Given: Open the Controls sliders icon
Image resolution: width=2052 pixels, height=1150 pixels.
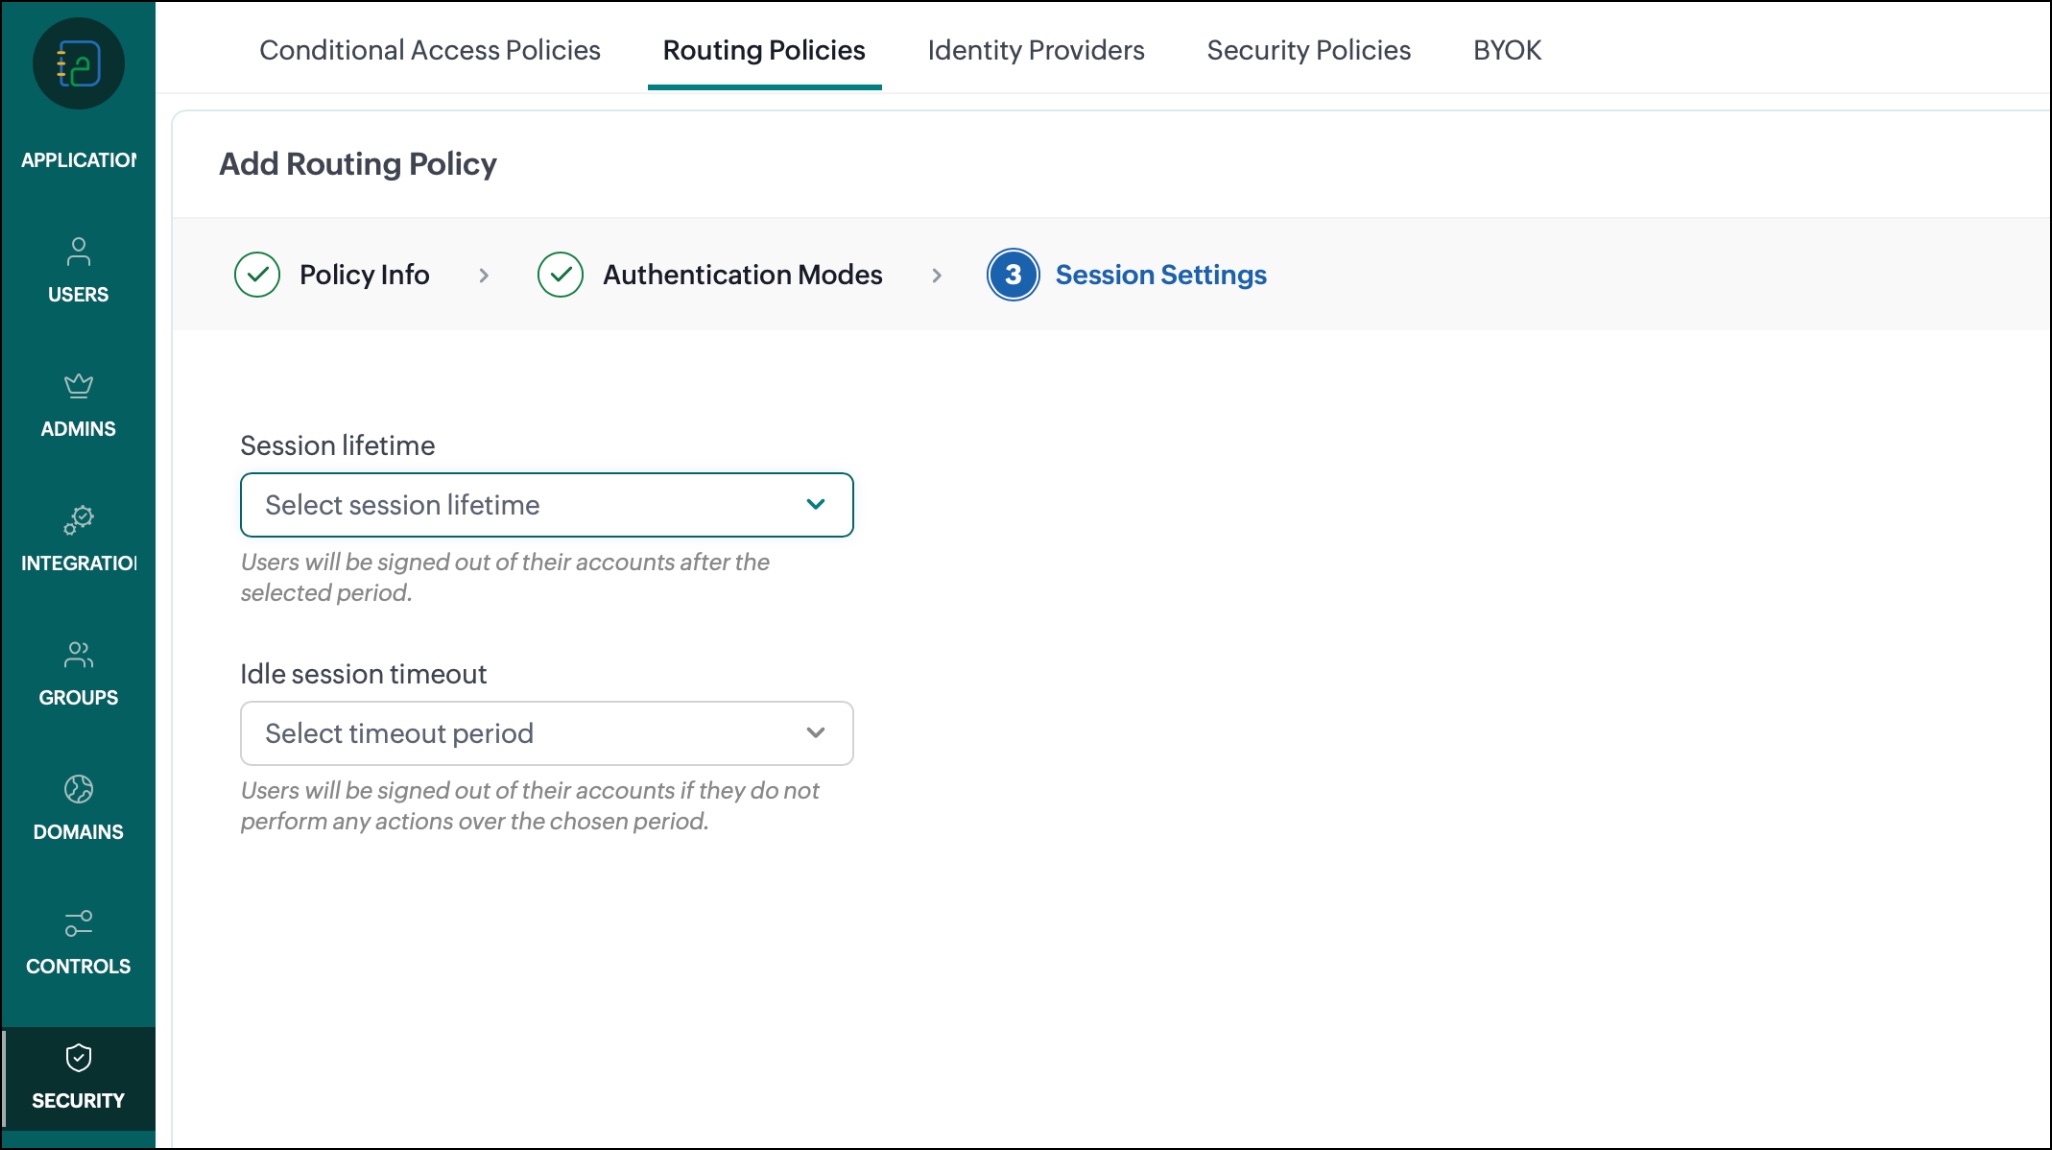Looking at the screenshot, I should (78, 924).
